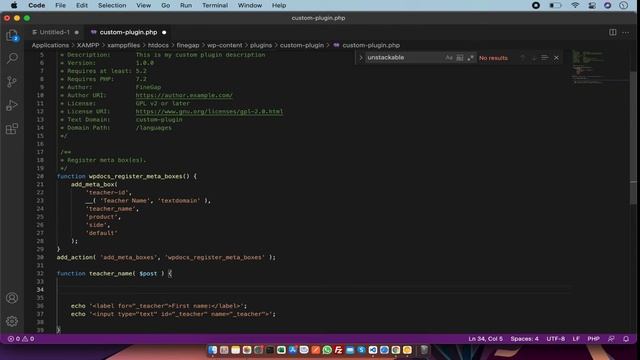The height and width of the screenshot is (360, 640).
Task: Open Control Center in menu bar
Action: pyautogui.click(x=592, y=5)
